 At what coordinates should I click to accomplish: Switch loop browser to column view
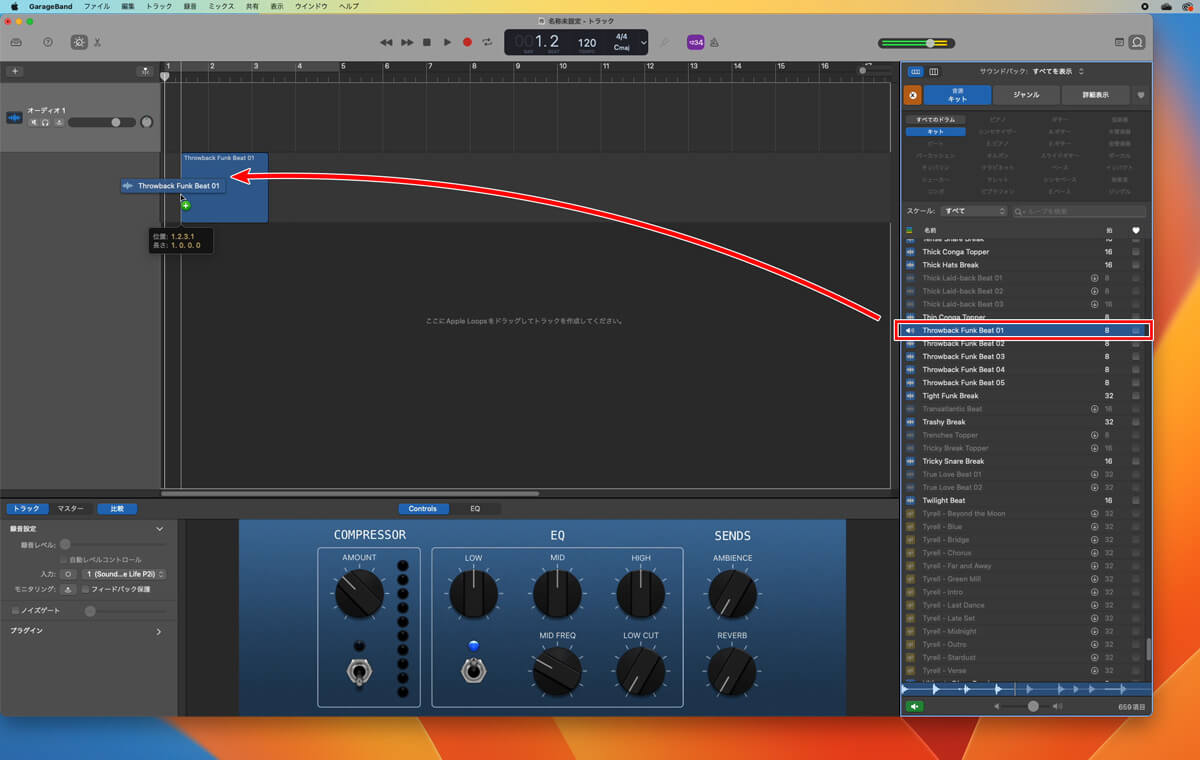click(x=934, y=71)
